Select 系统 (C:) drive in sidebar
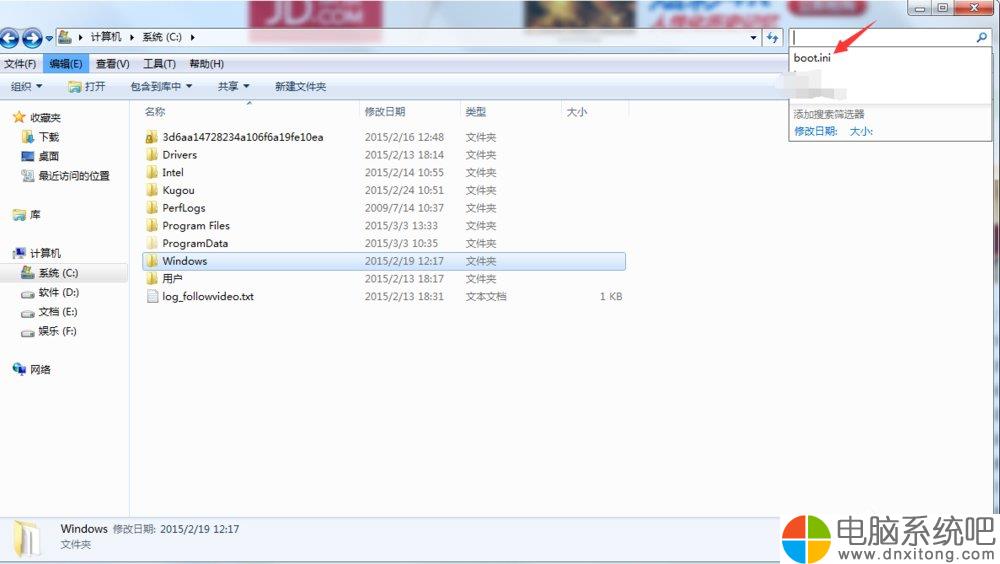This screenshot has height=564, width=1000. pyautogui.click(x=58, y=272)
